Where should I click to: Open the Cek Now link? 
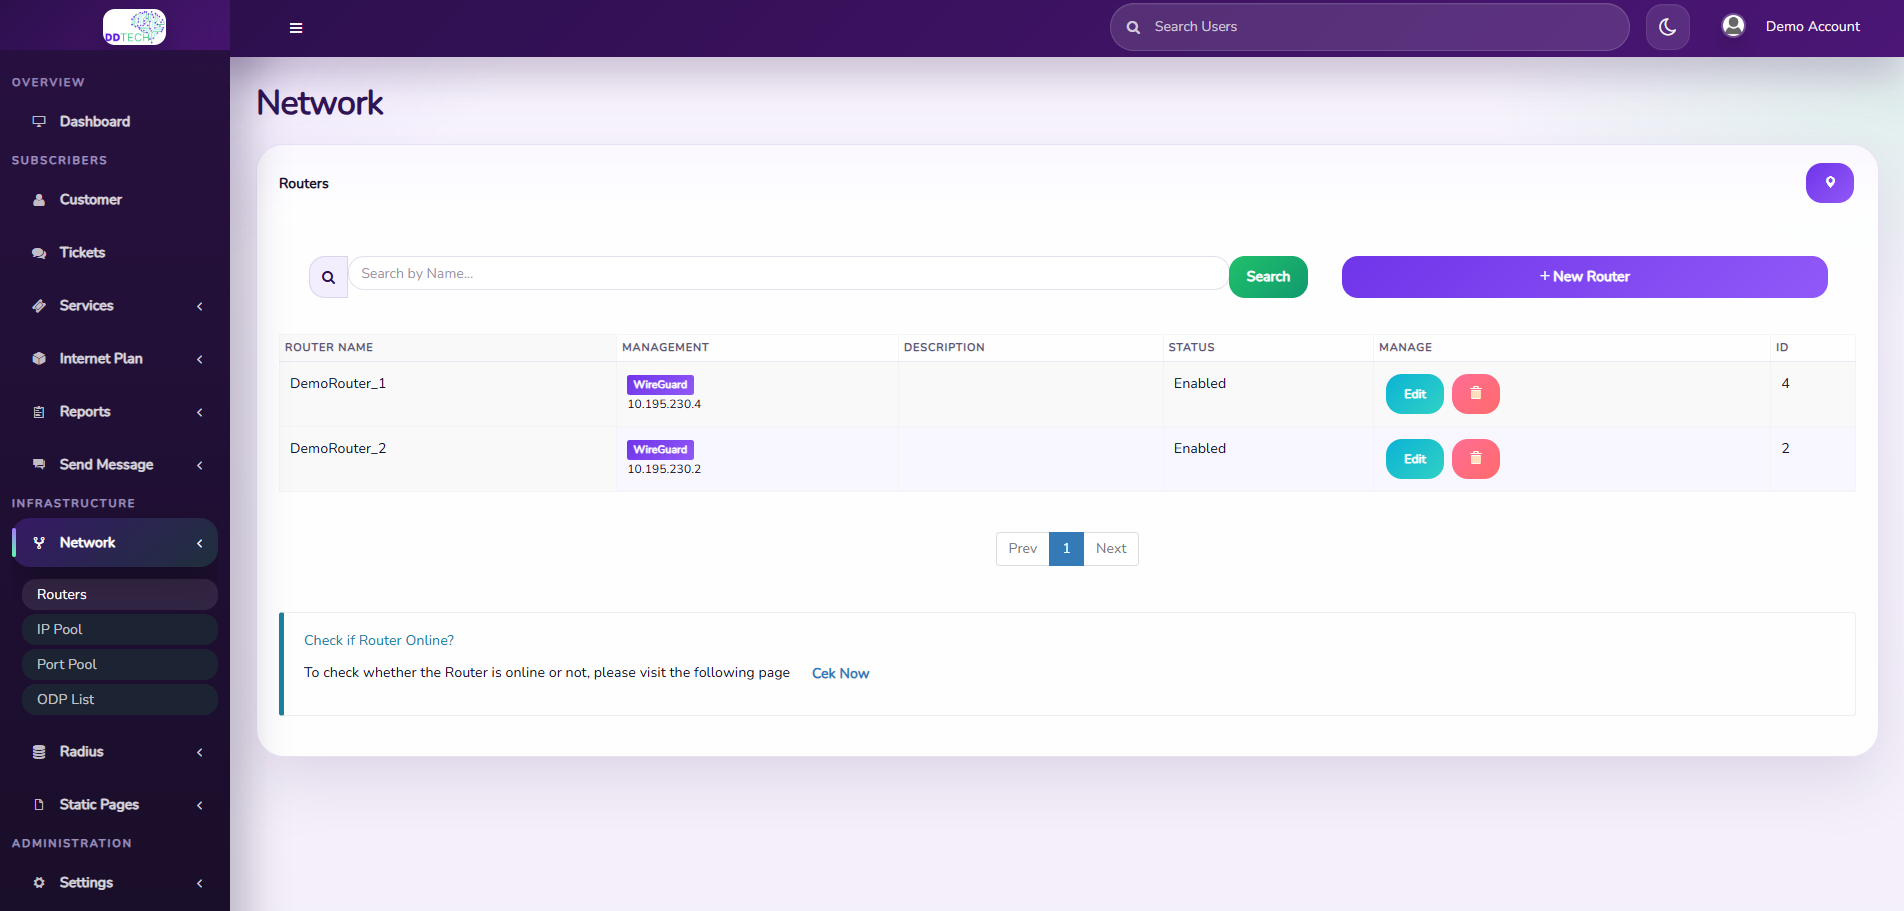[x=840, y=673]
